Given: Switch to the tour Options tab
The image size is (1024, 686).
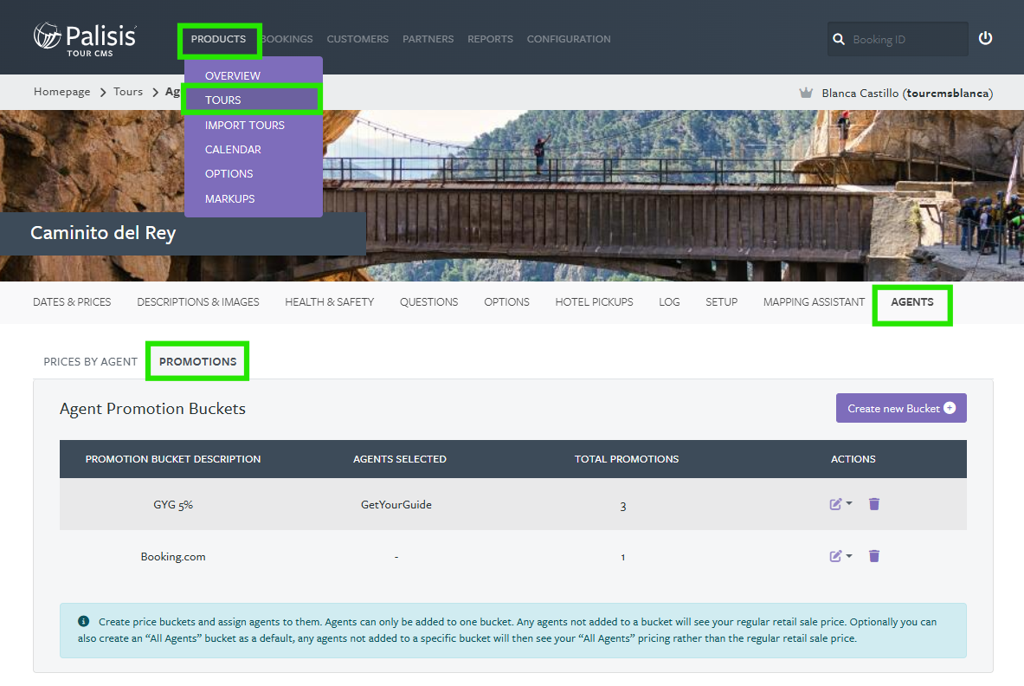Looking at the screenshot, I should (506, 302).
